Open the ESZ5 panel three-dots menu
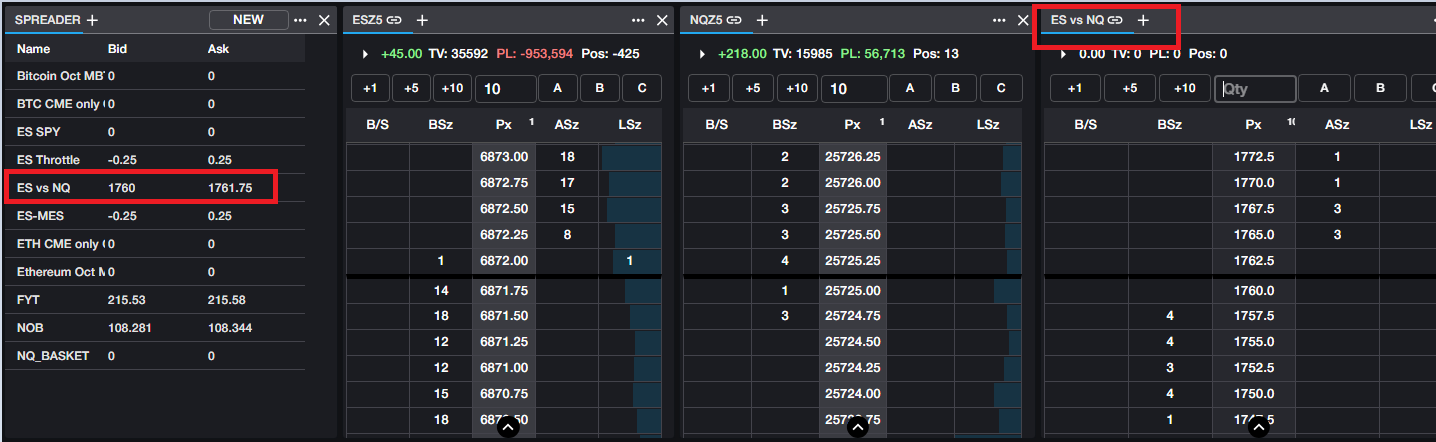 (x=638, y=20)
